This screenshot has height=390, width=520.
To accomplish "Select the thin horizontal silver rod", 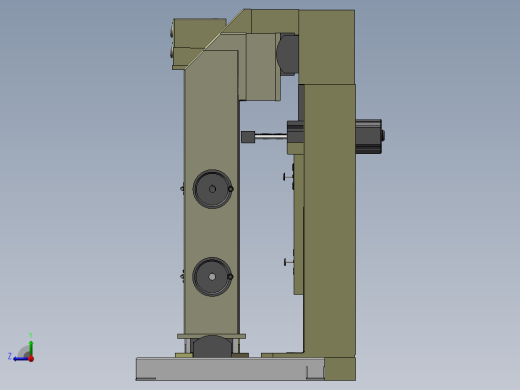I will tap(271, 136).
